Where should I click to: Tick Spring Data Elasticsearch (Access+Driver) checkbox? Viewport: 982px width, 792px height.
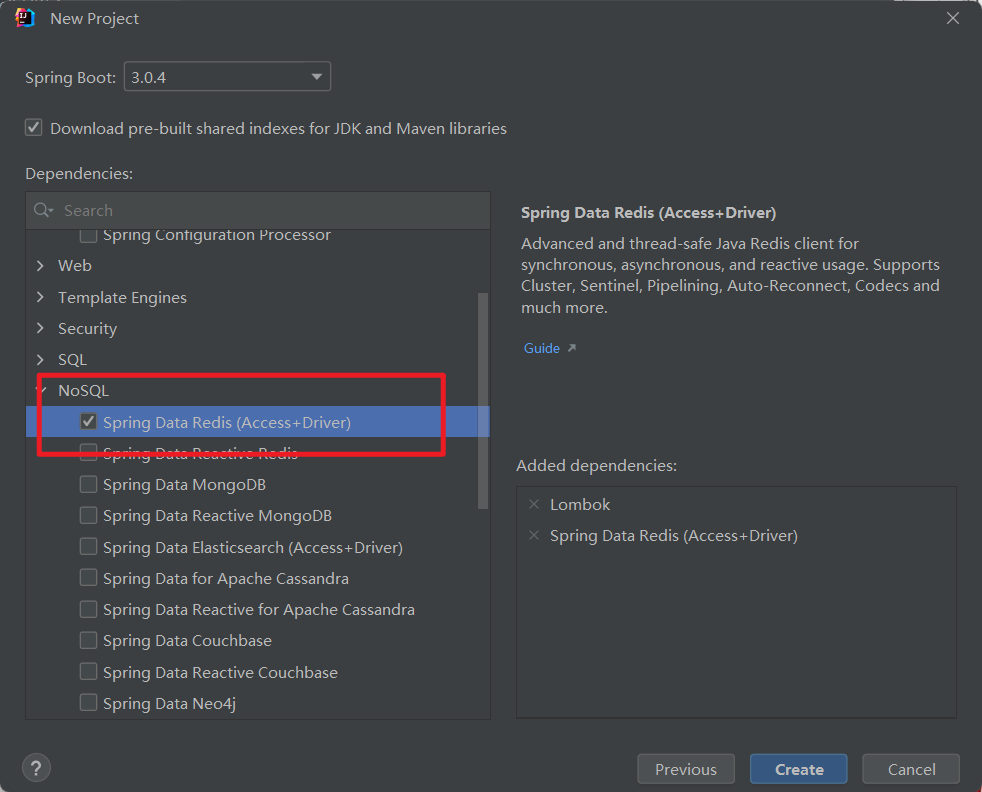88,547
